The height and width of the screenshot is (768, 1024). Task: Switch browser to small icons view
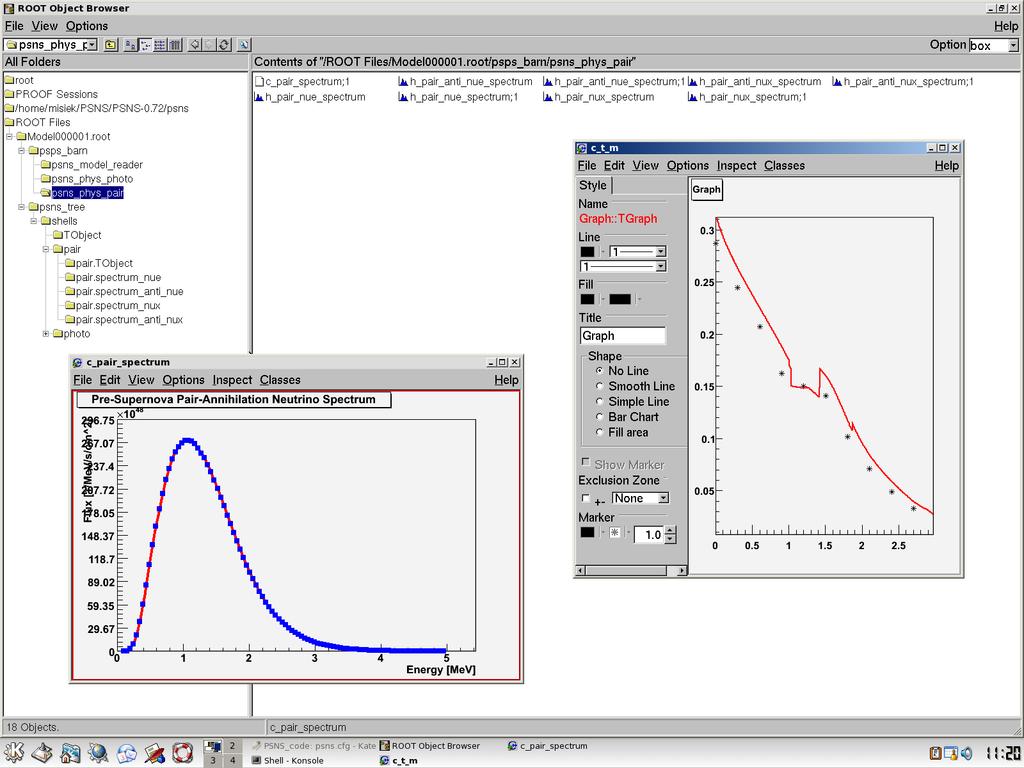point(145,45)
